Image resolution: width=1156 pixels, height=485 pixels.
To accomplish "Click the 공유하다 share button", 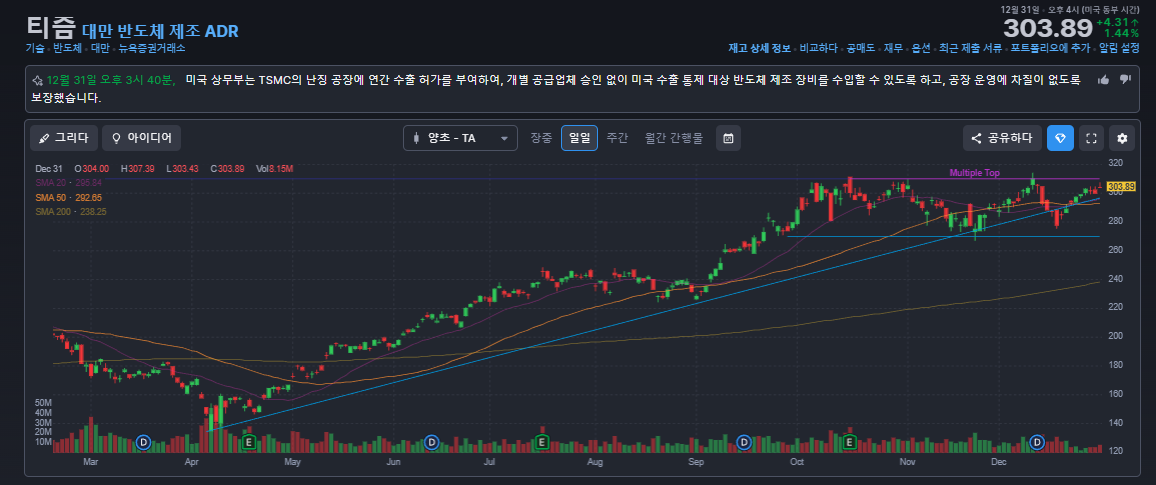I will pyautogui.click(x=1003, y=138).
